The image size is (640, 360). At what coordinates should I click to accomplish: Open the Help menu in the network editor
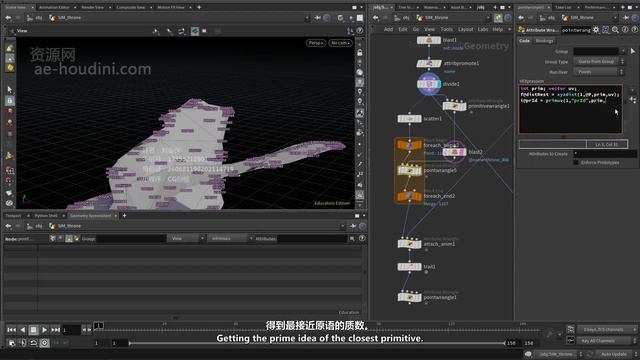click(x=498, y=29)
